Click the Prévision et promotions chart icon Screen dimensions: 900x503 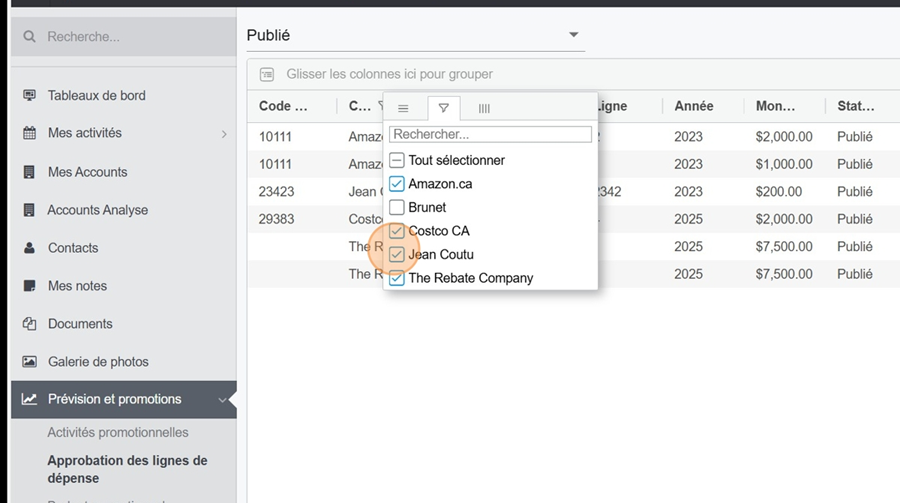[x=29, y=399]
